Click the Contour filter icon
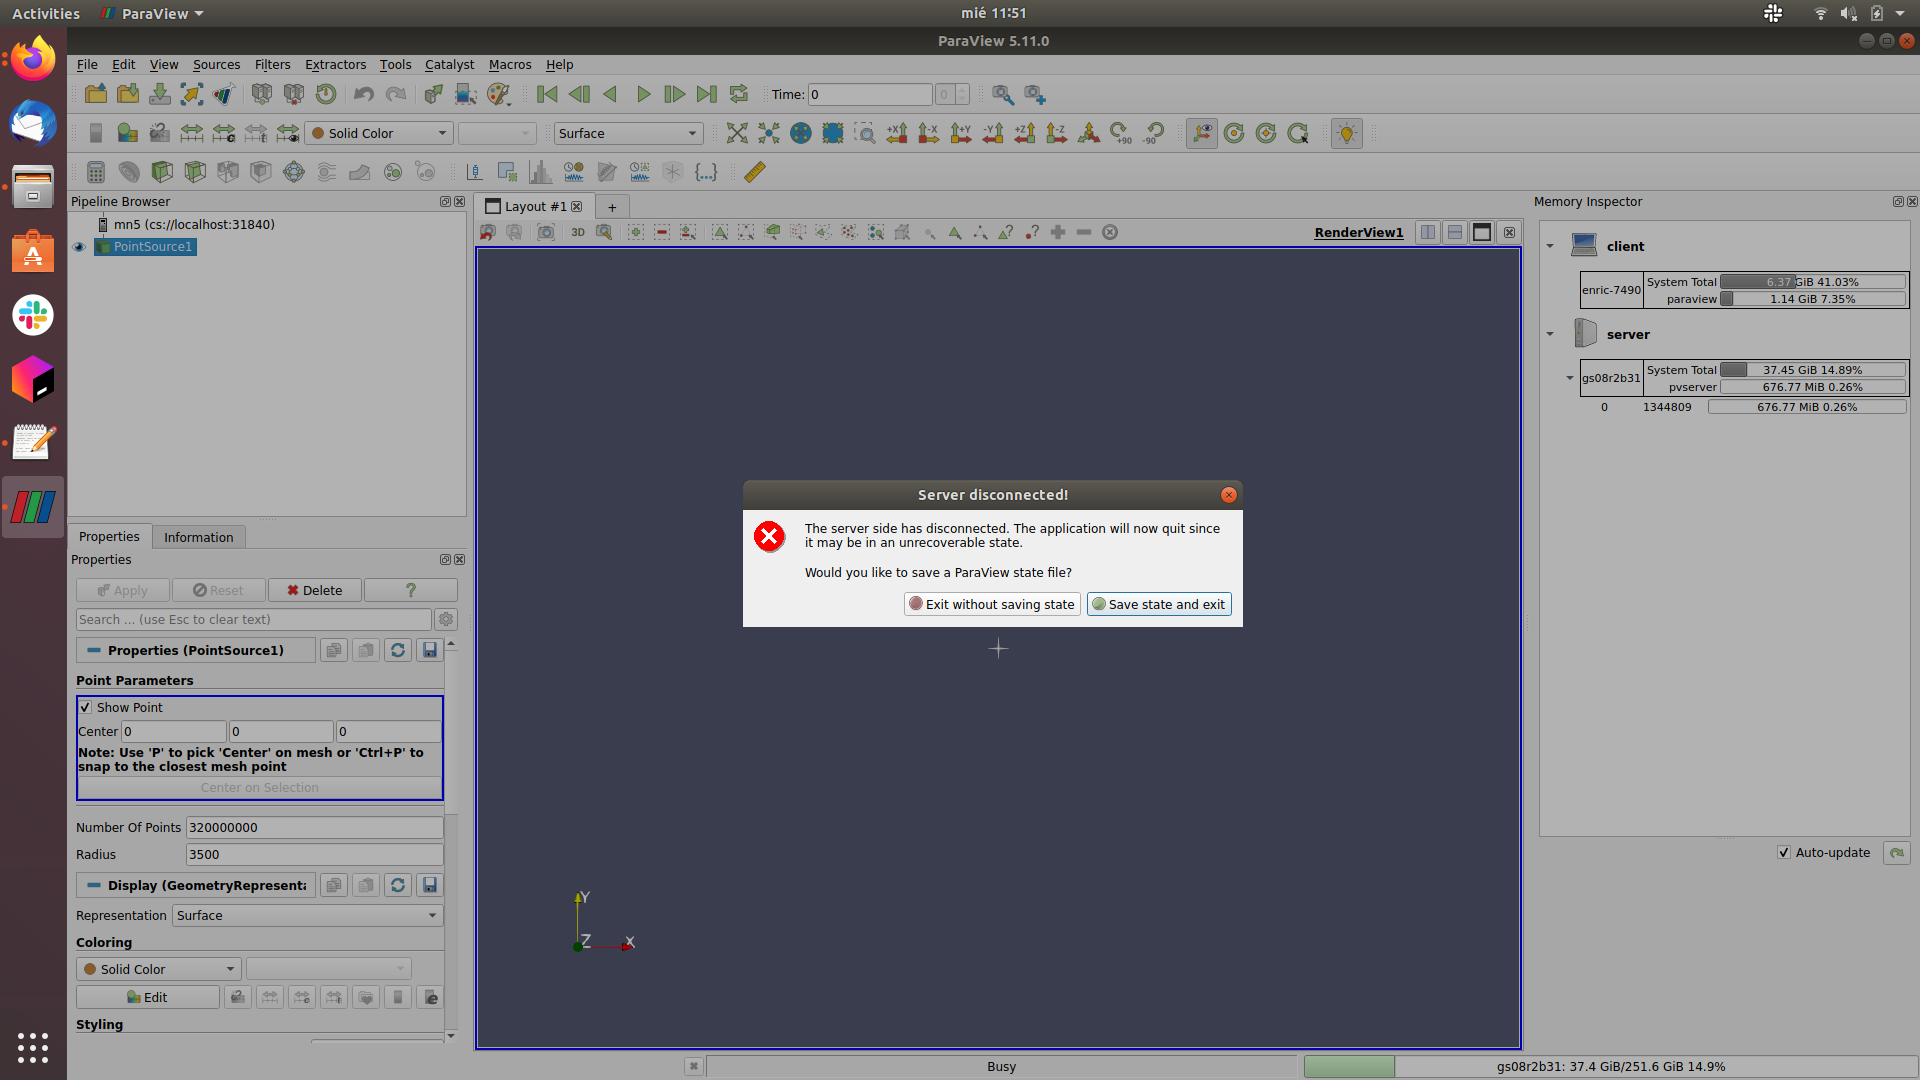 [x=129, y=172]
